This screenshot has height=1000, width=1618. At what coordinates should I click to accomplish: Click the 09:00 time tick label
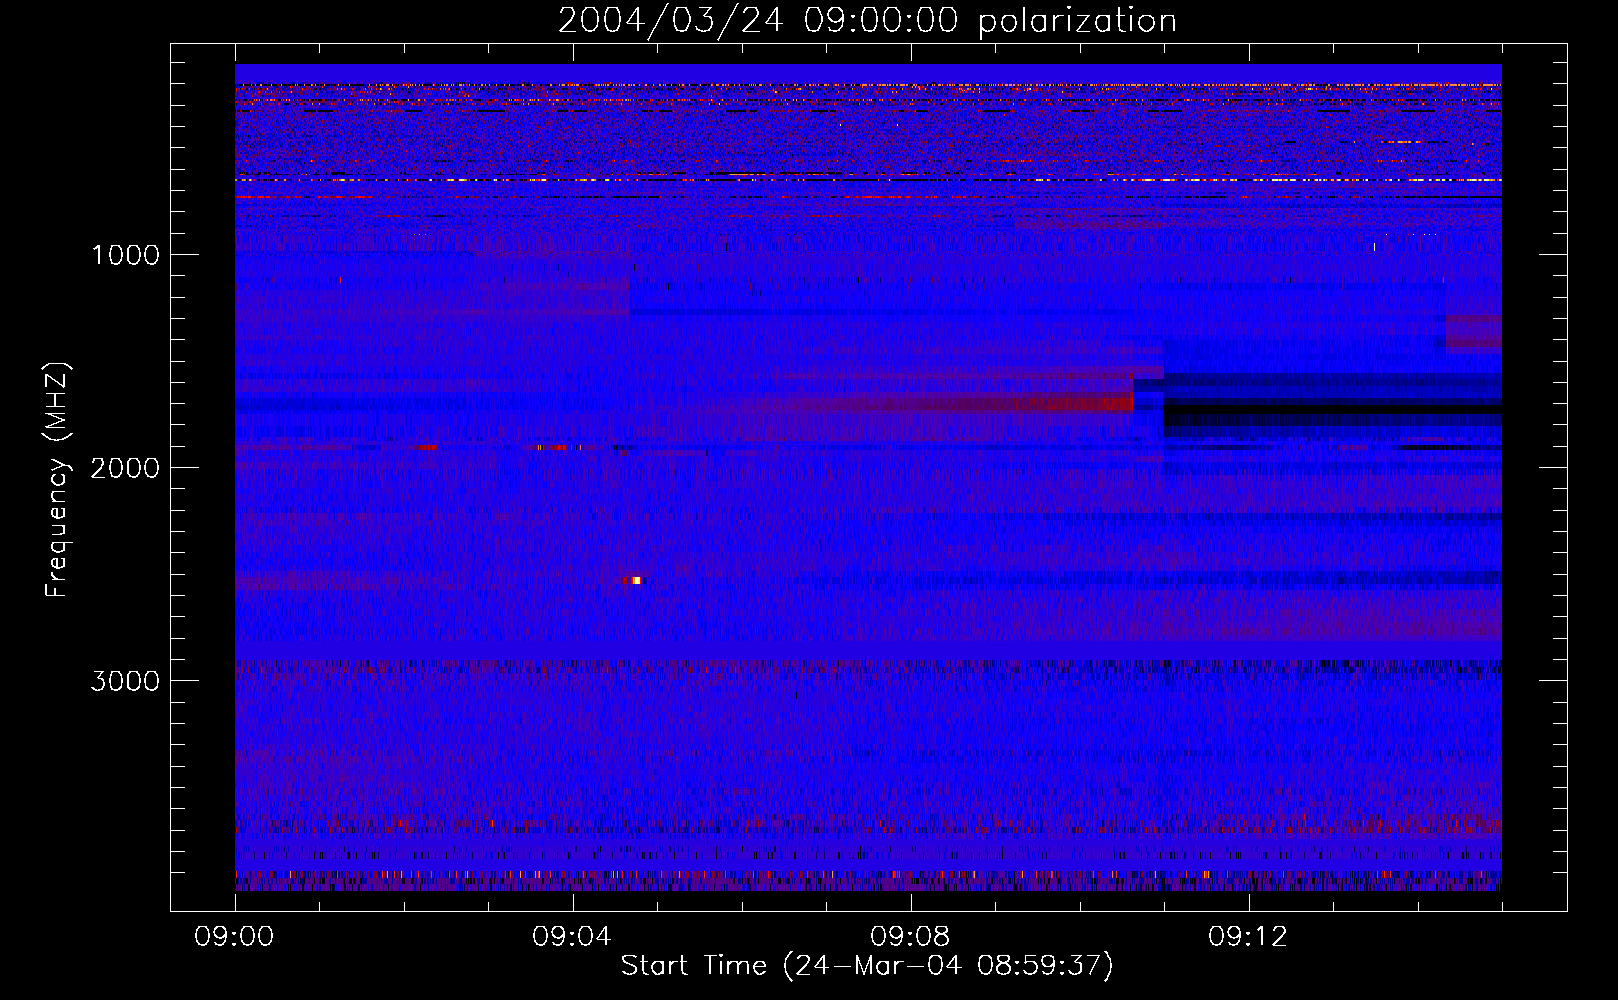pos(234,936)
